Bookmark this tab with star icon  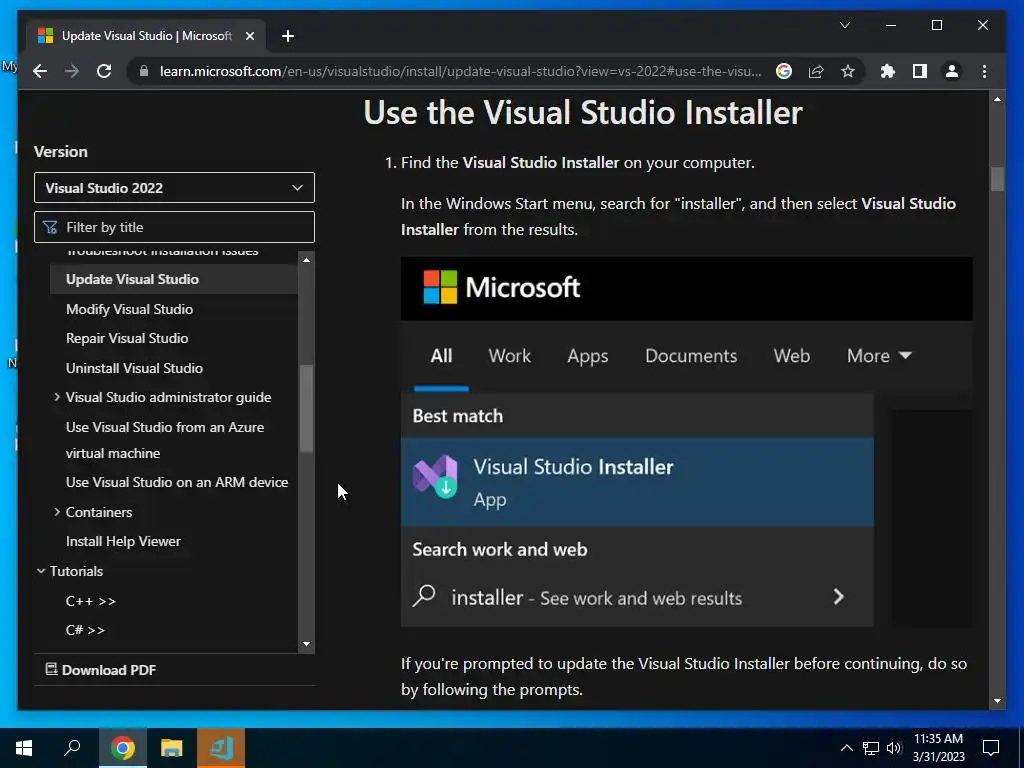point(848,71)
